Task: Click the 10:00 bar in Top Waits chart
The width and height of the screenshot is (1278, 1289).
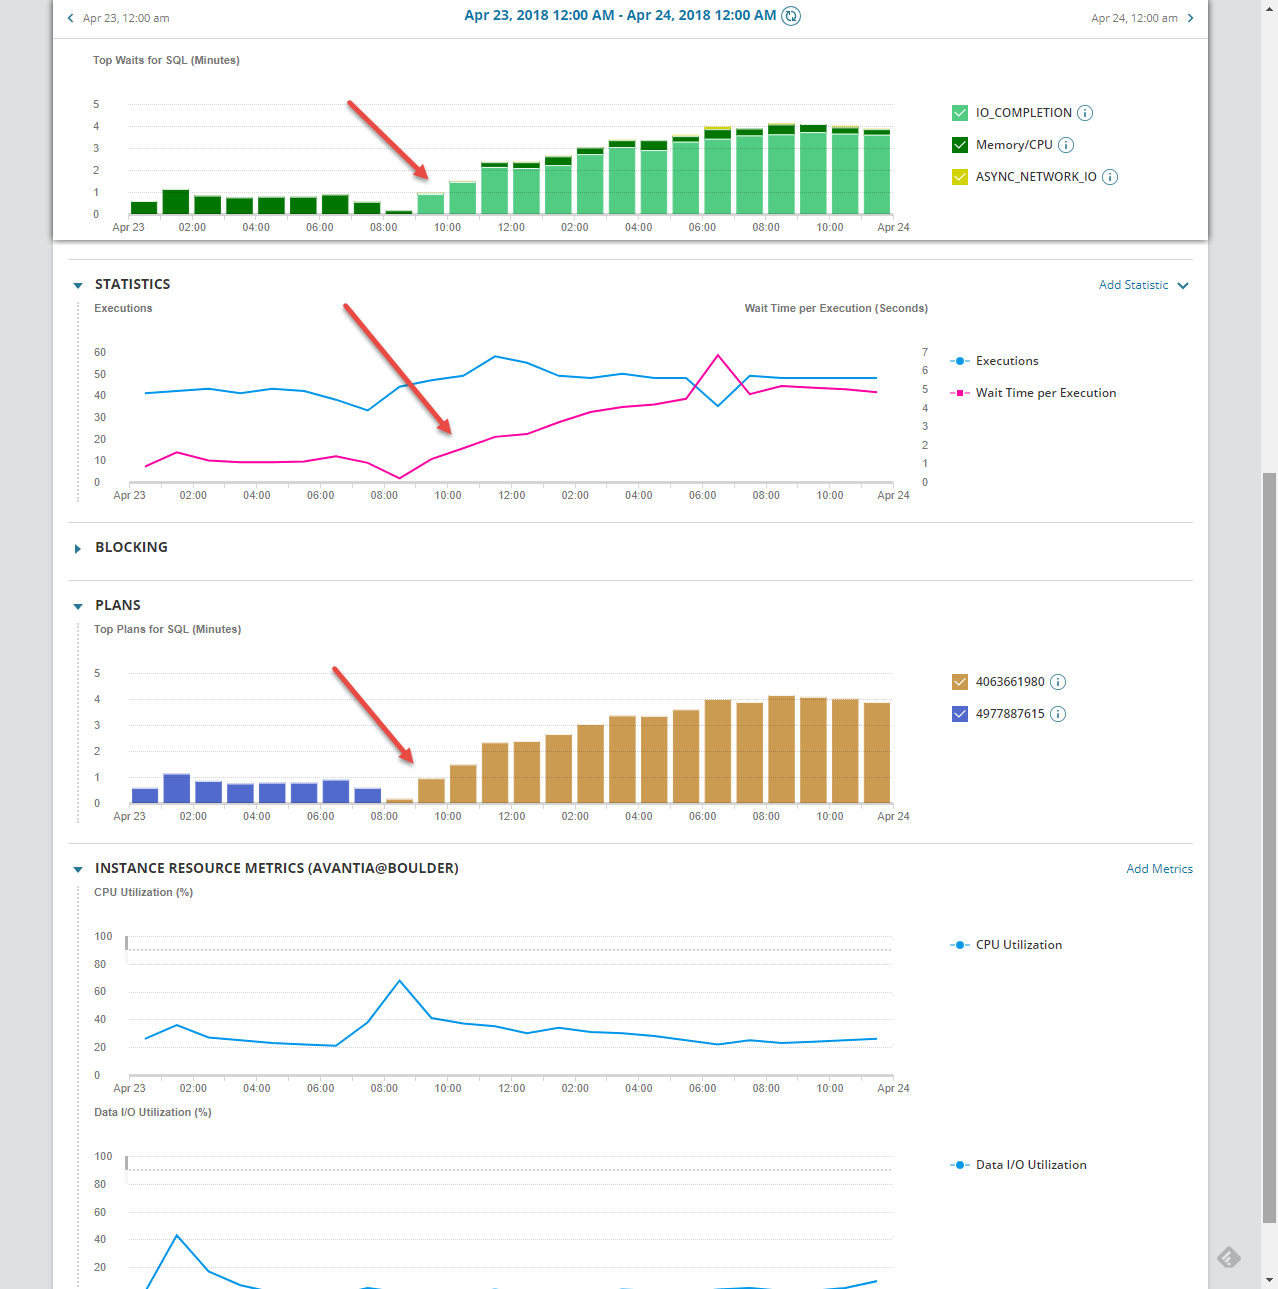Action: pyautogui.click(x=463, y=198)
